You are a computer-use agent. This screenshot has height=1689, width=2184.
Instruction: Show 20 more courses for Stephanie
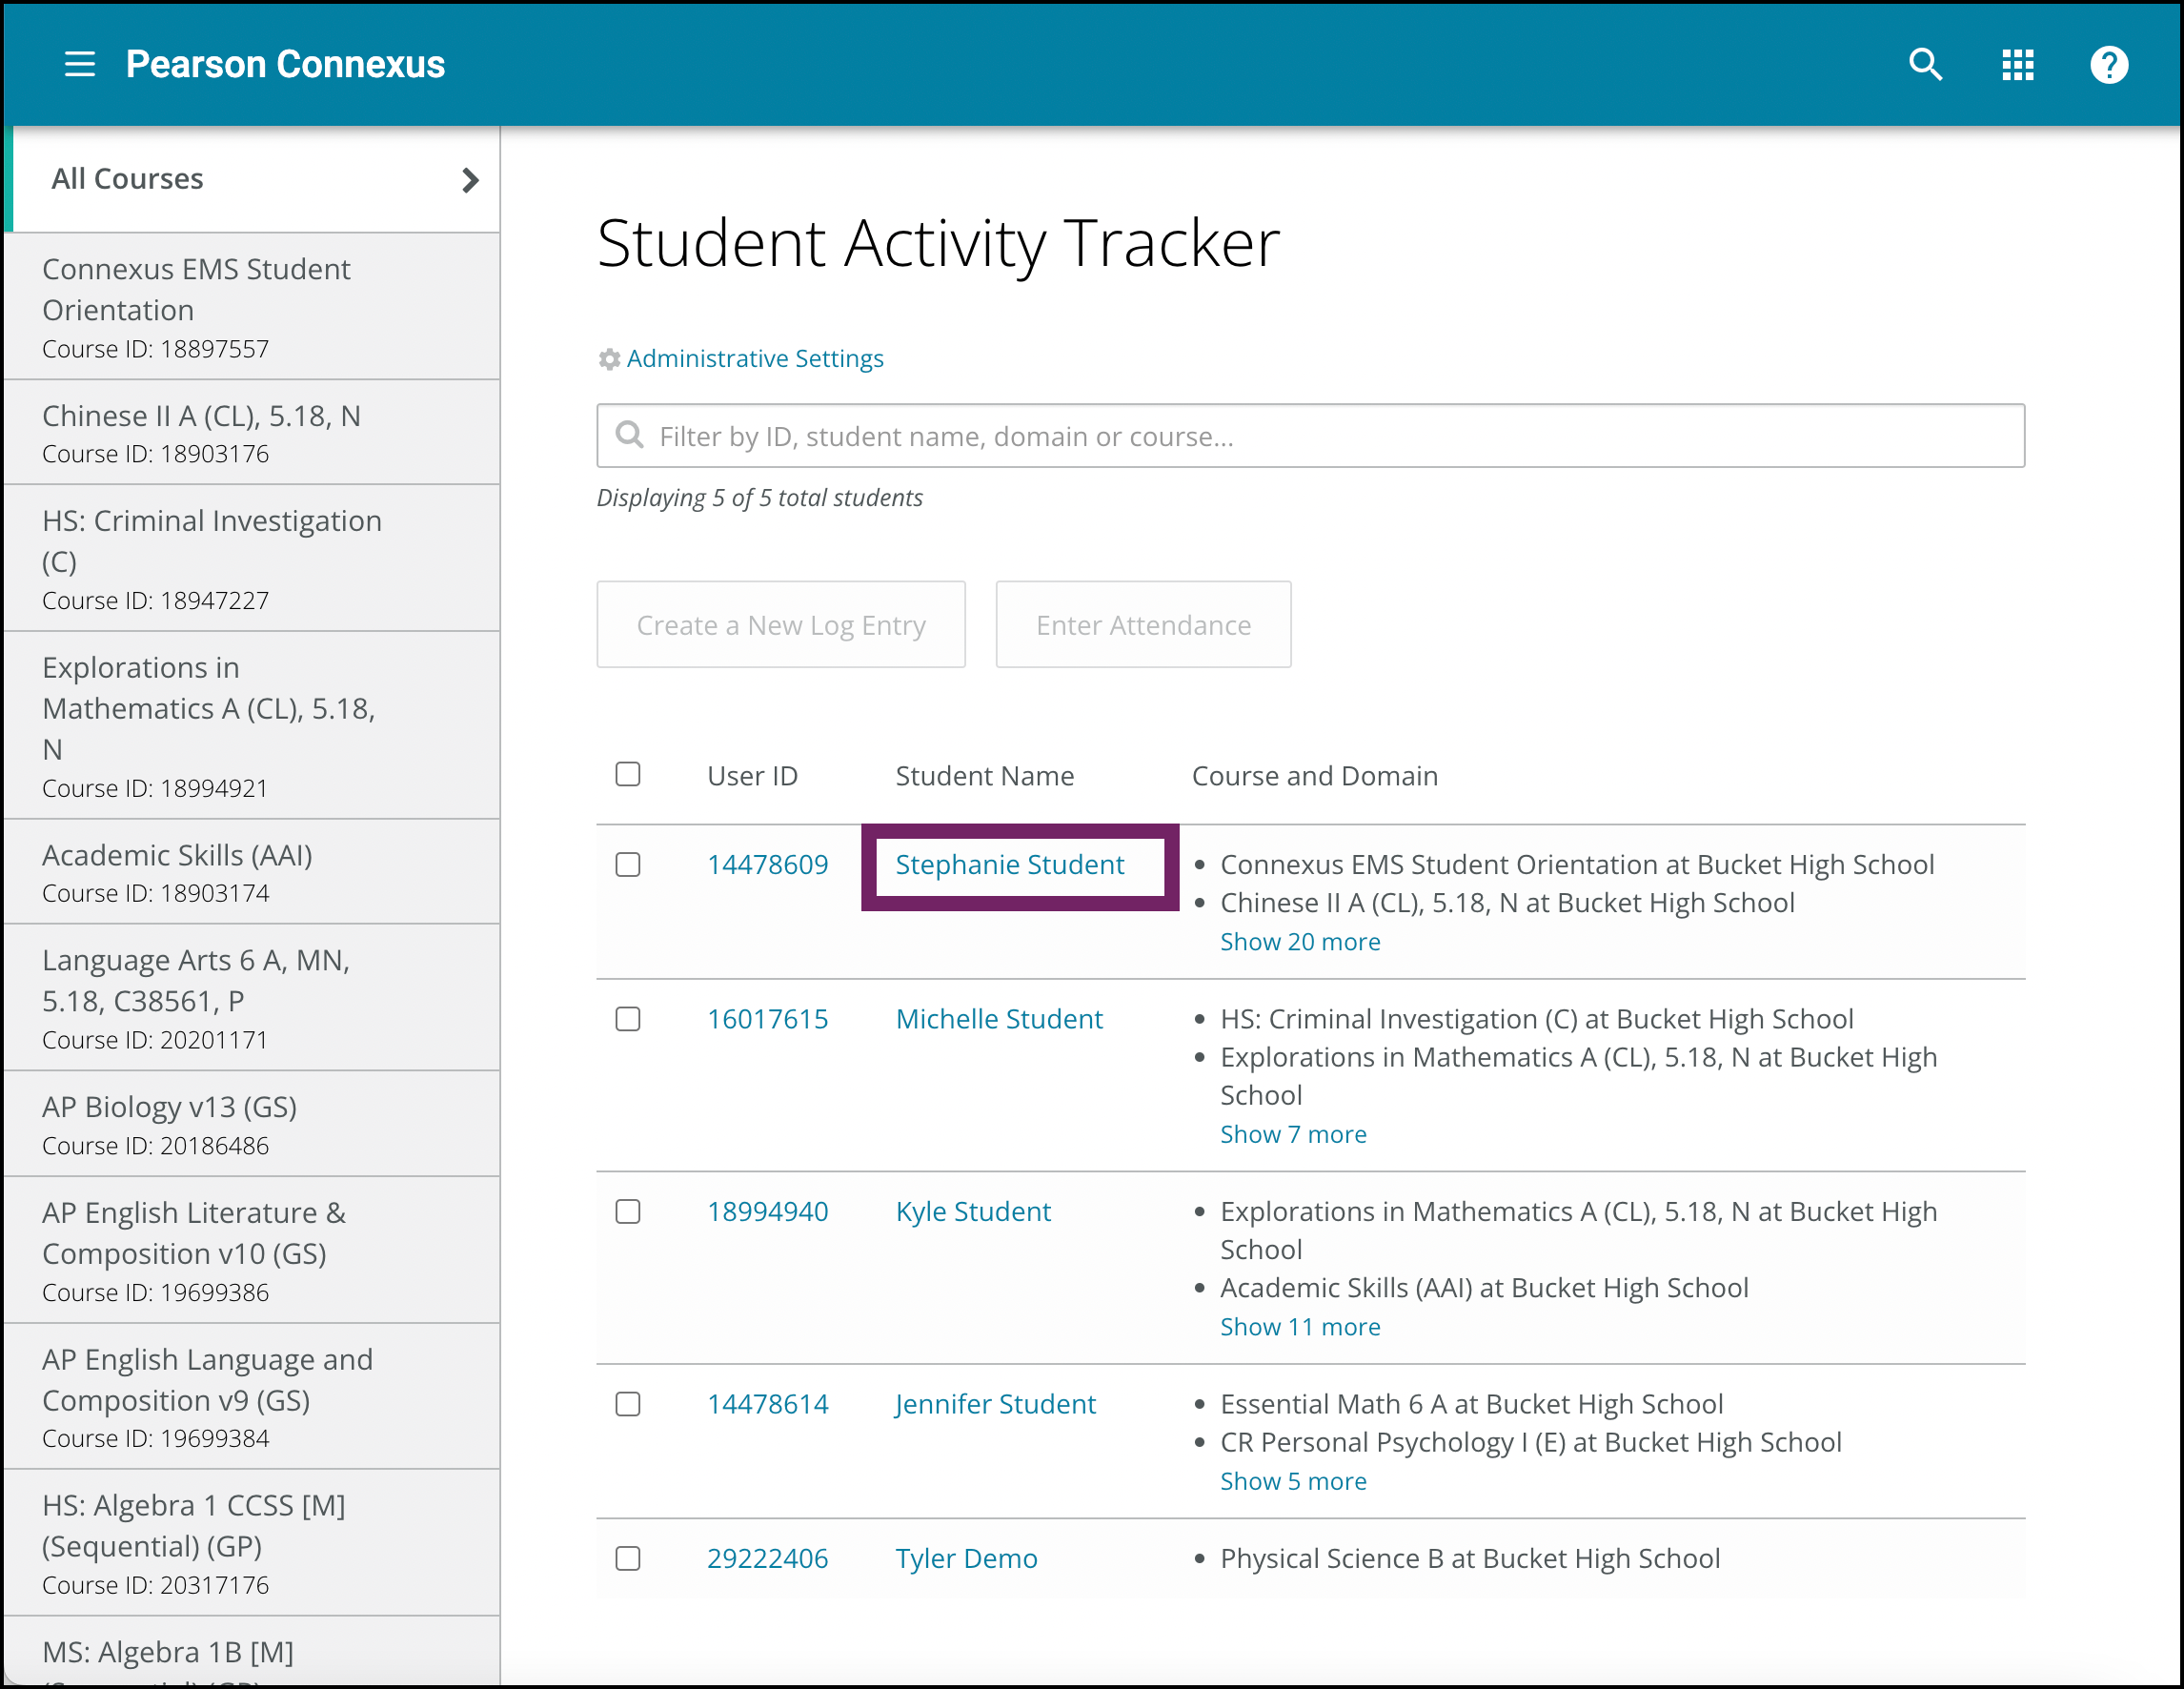tap(1300, 941)
